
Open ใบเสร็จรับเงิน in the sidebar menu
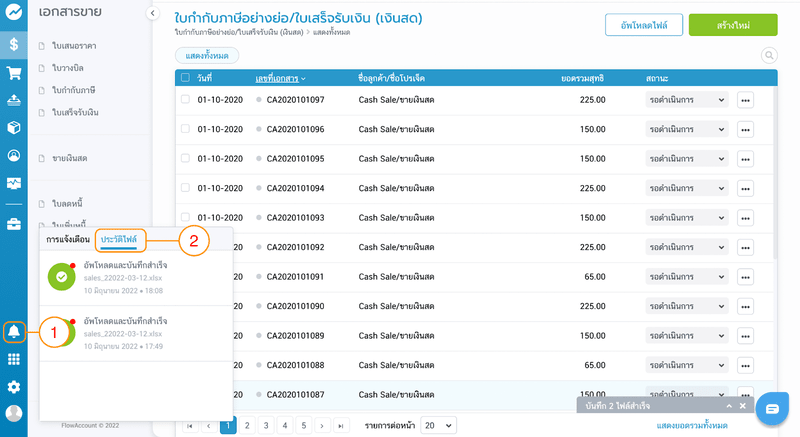click(x=75, y=113)
